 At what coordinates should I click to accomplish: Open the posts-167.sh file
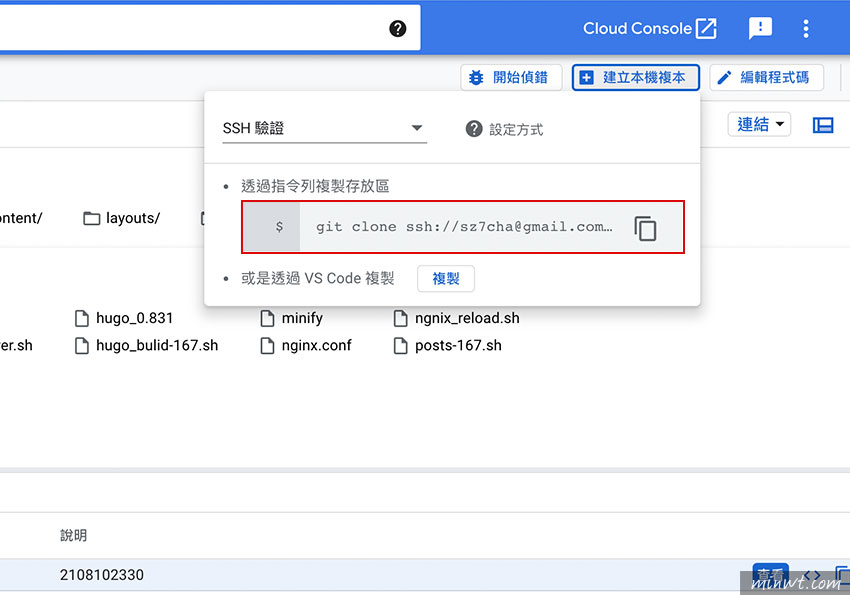click(x=458, y=345)
